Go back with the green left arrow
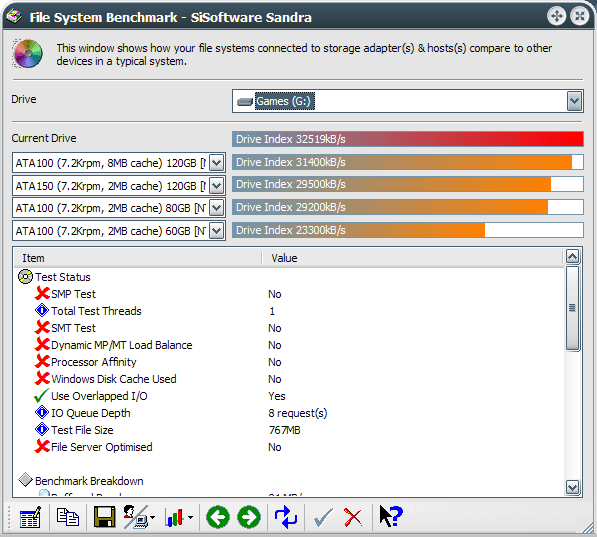597x537 pixels. tap(218, 517)
